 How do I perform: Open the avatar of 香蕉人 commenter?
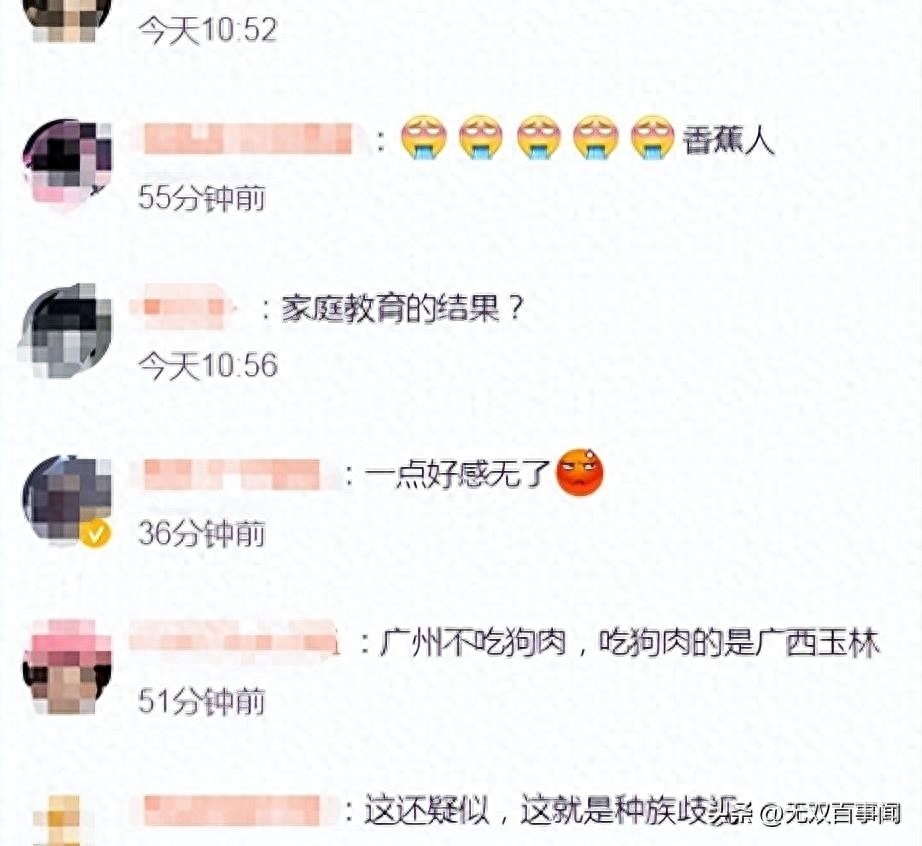[x=66, y=164]
